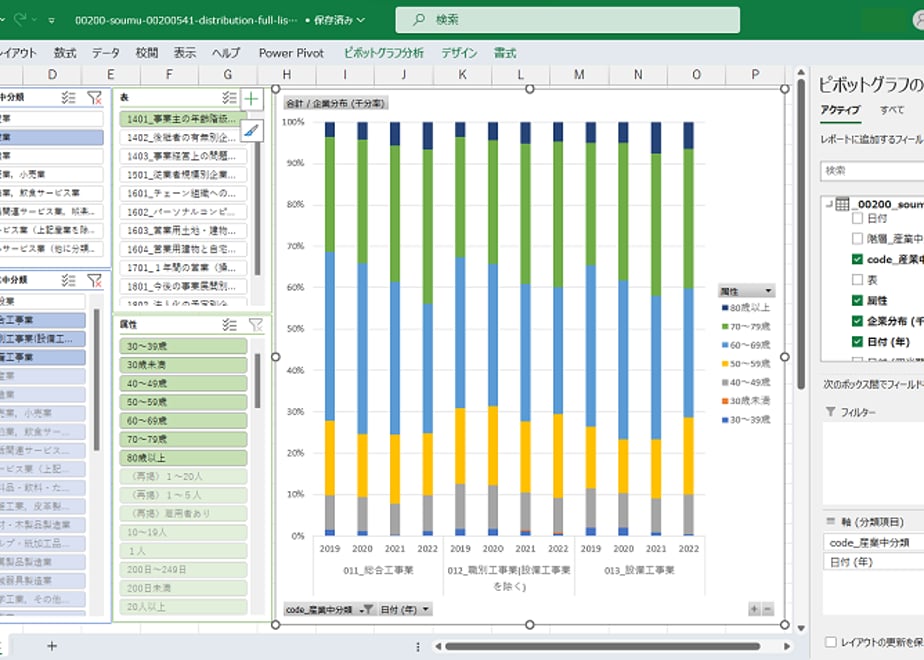
Task: Click multi-select icon of the upper 中分類 slicer
Action: (68, 98)
